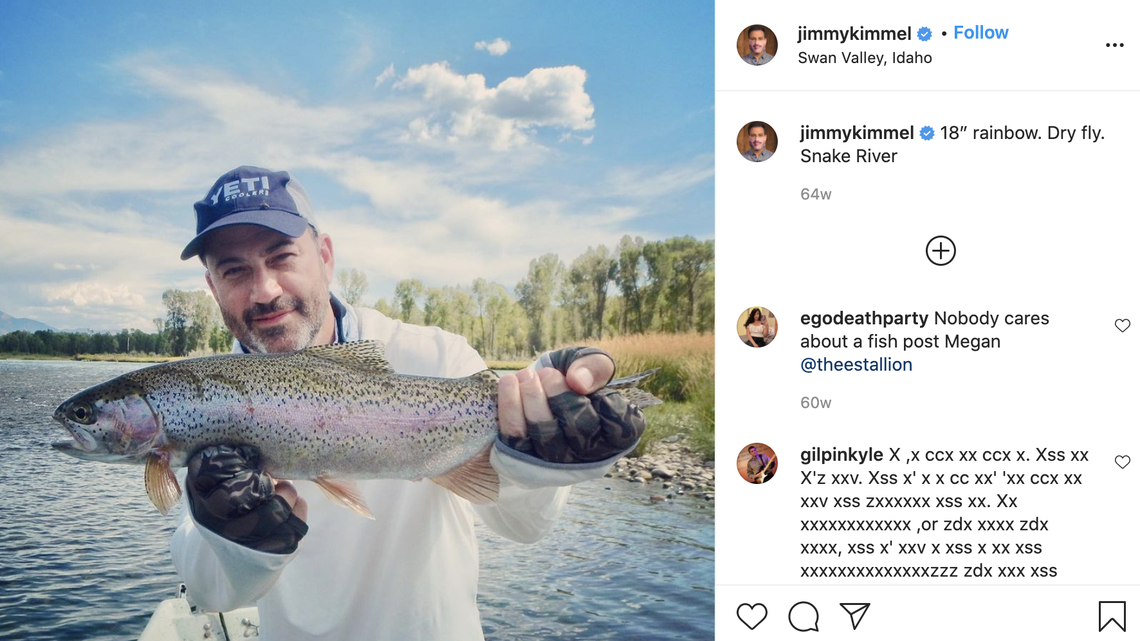Image resolution: width=1140 pixels, height=641 pixels.
Task: Follow jimmykimmel
Action: click(980, 33)
